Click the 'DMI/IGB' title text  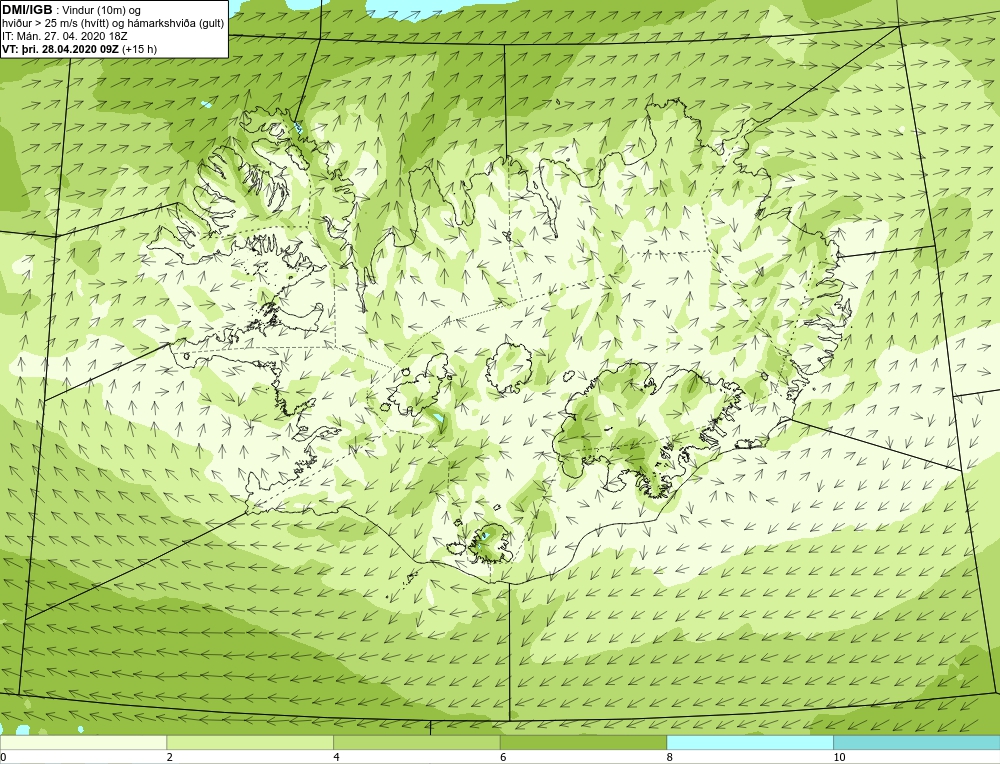[27, 10]
